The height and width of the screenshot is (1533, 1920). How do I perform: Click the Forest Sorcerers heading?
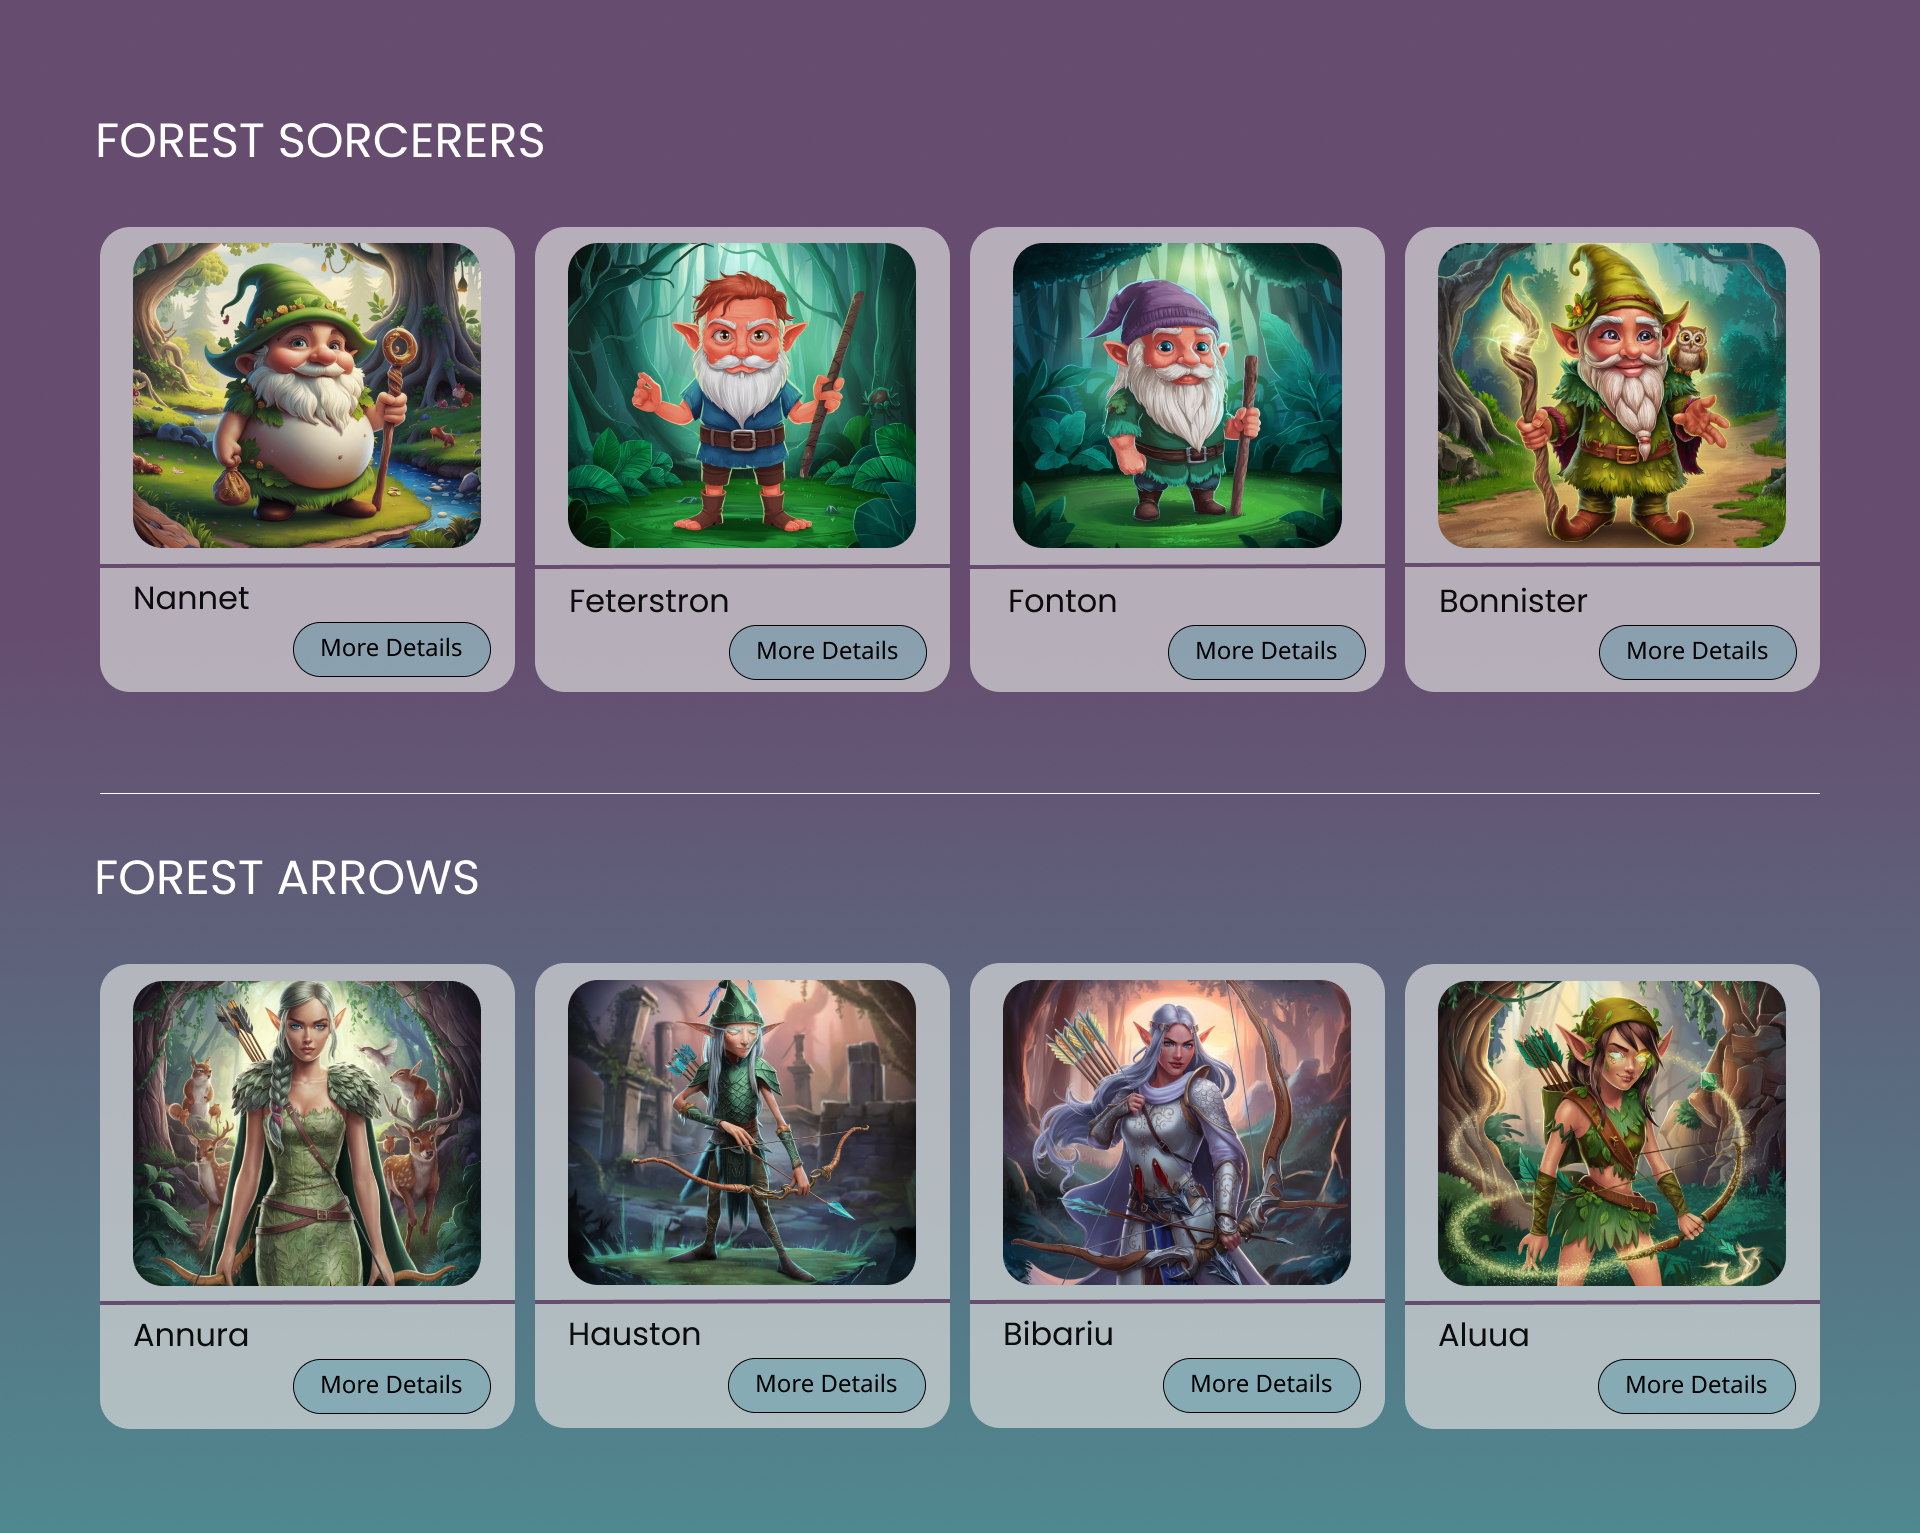[320, 141]
